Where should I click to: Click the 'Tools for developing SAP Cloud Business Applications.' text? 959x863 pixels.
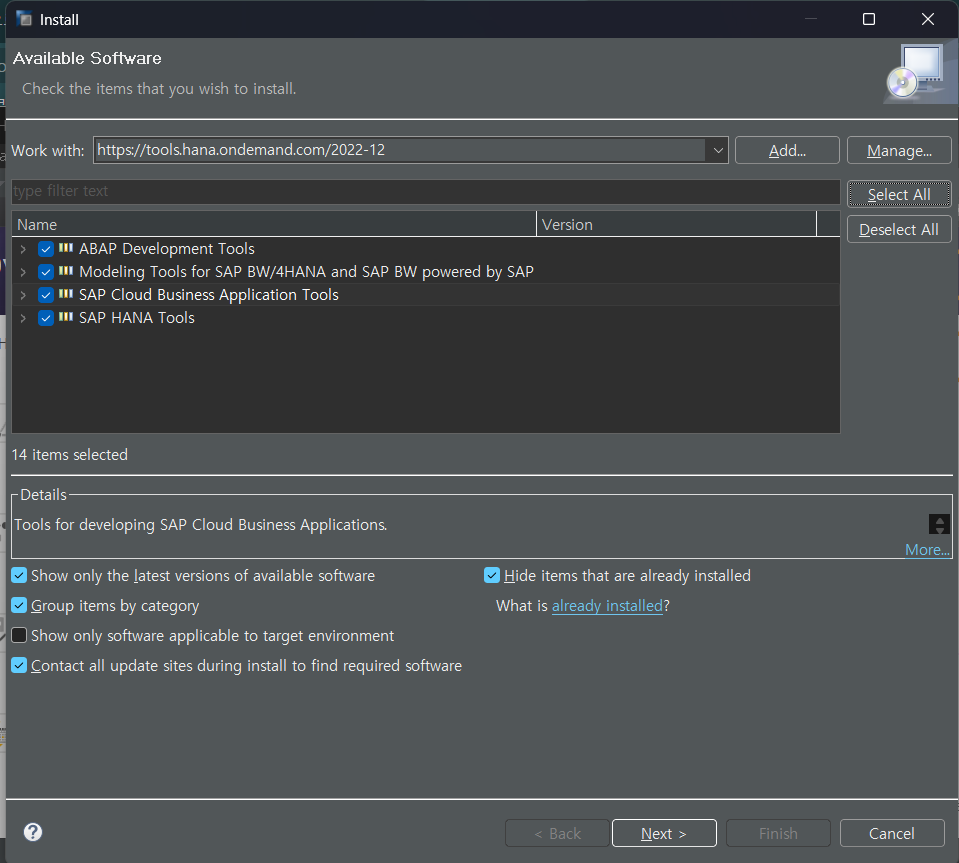coord(201,525)
